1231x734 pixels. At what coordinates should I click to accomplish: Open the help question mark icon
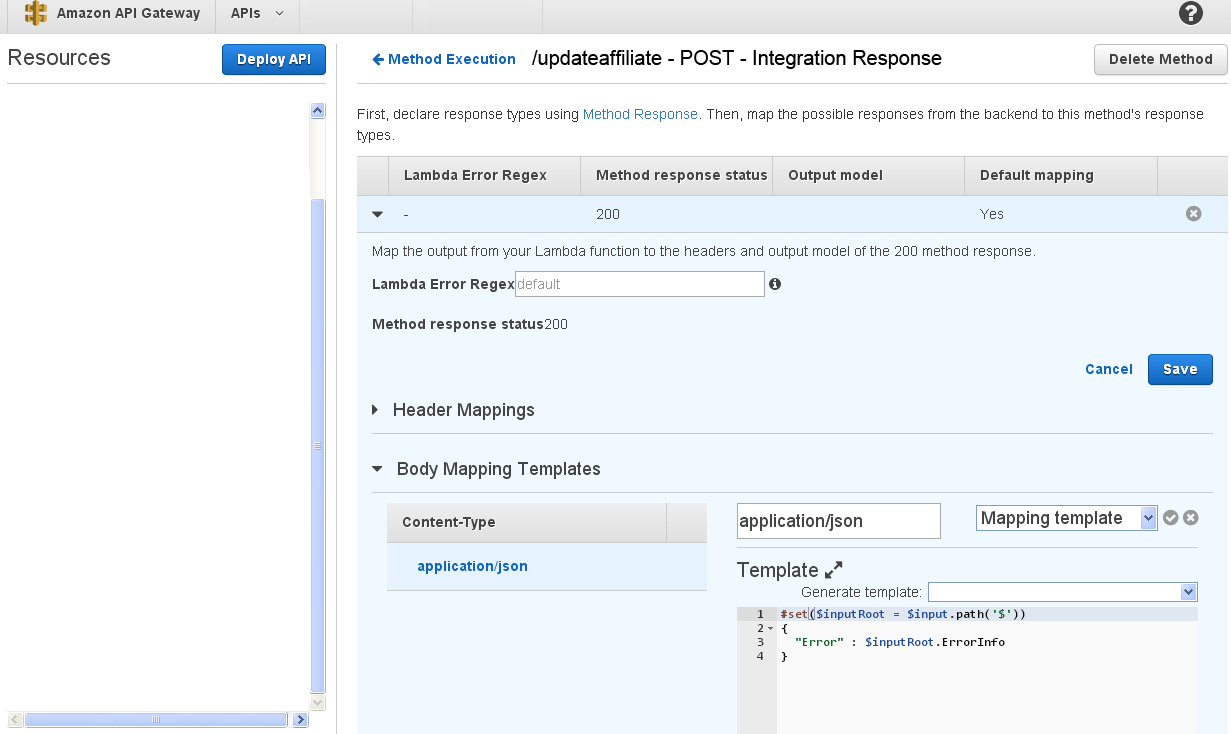(1191, 13)
